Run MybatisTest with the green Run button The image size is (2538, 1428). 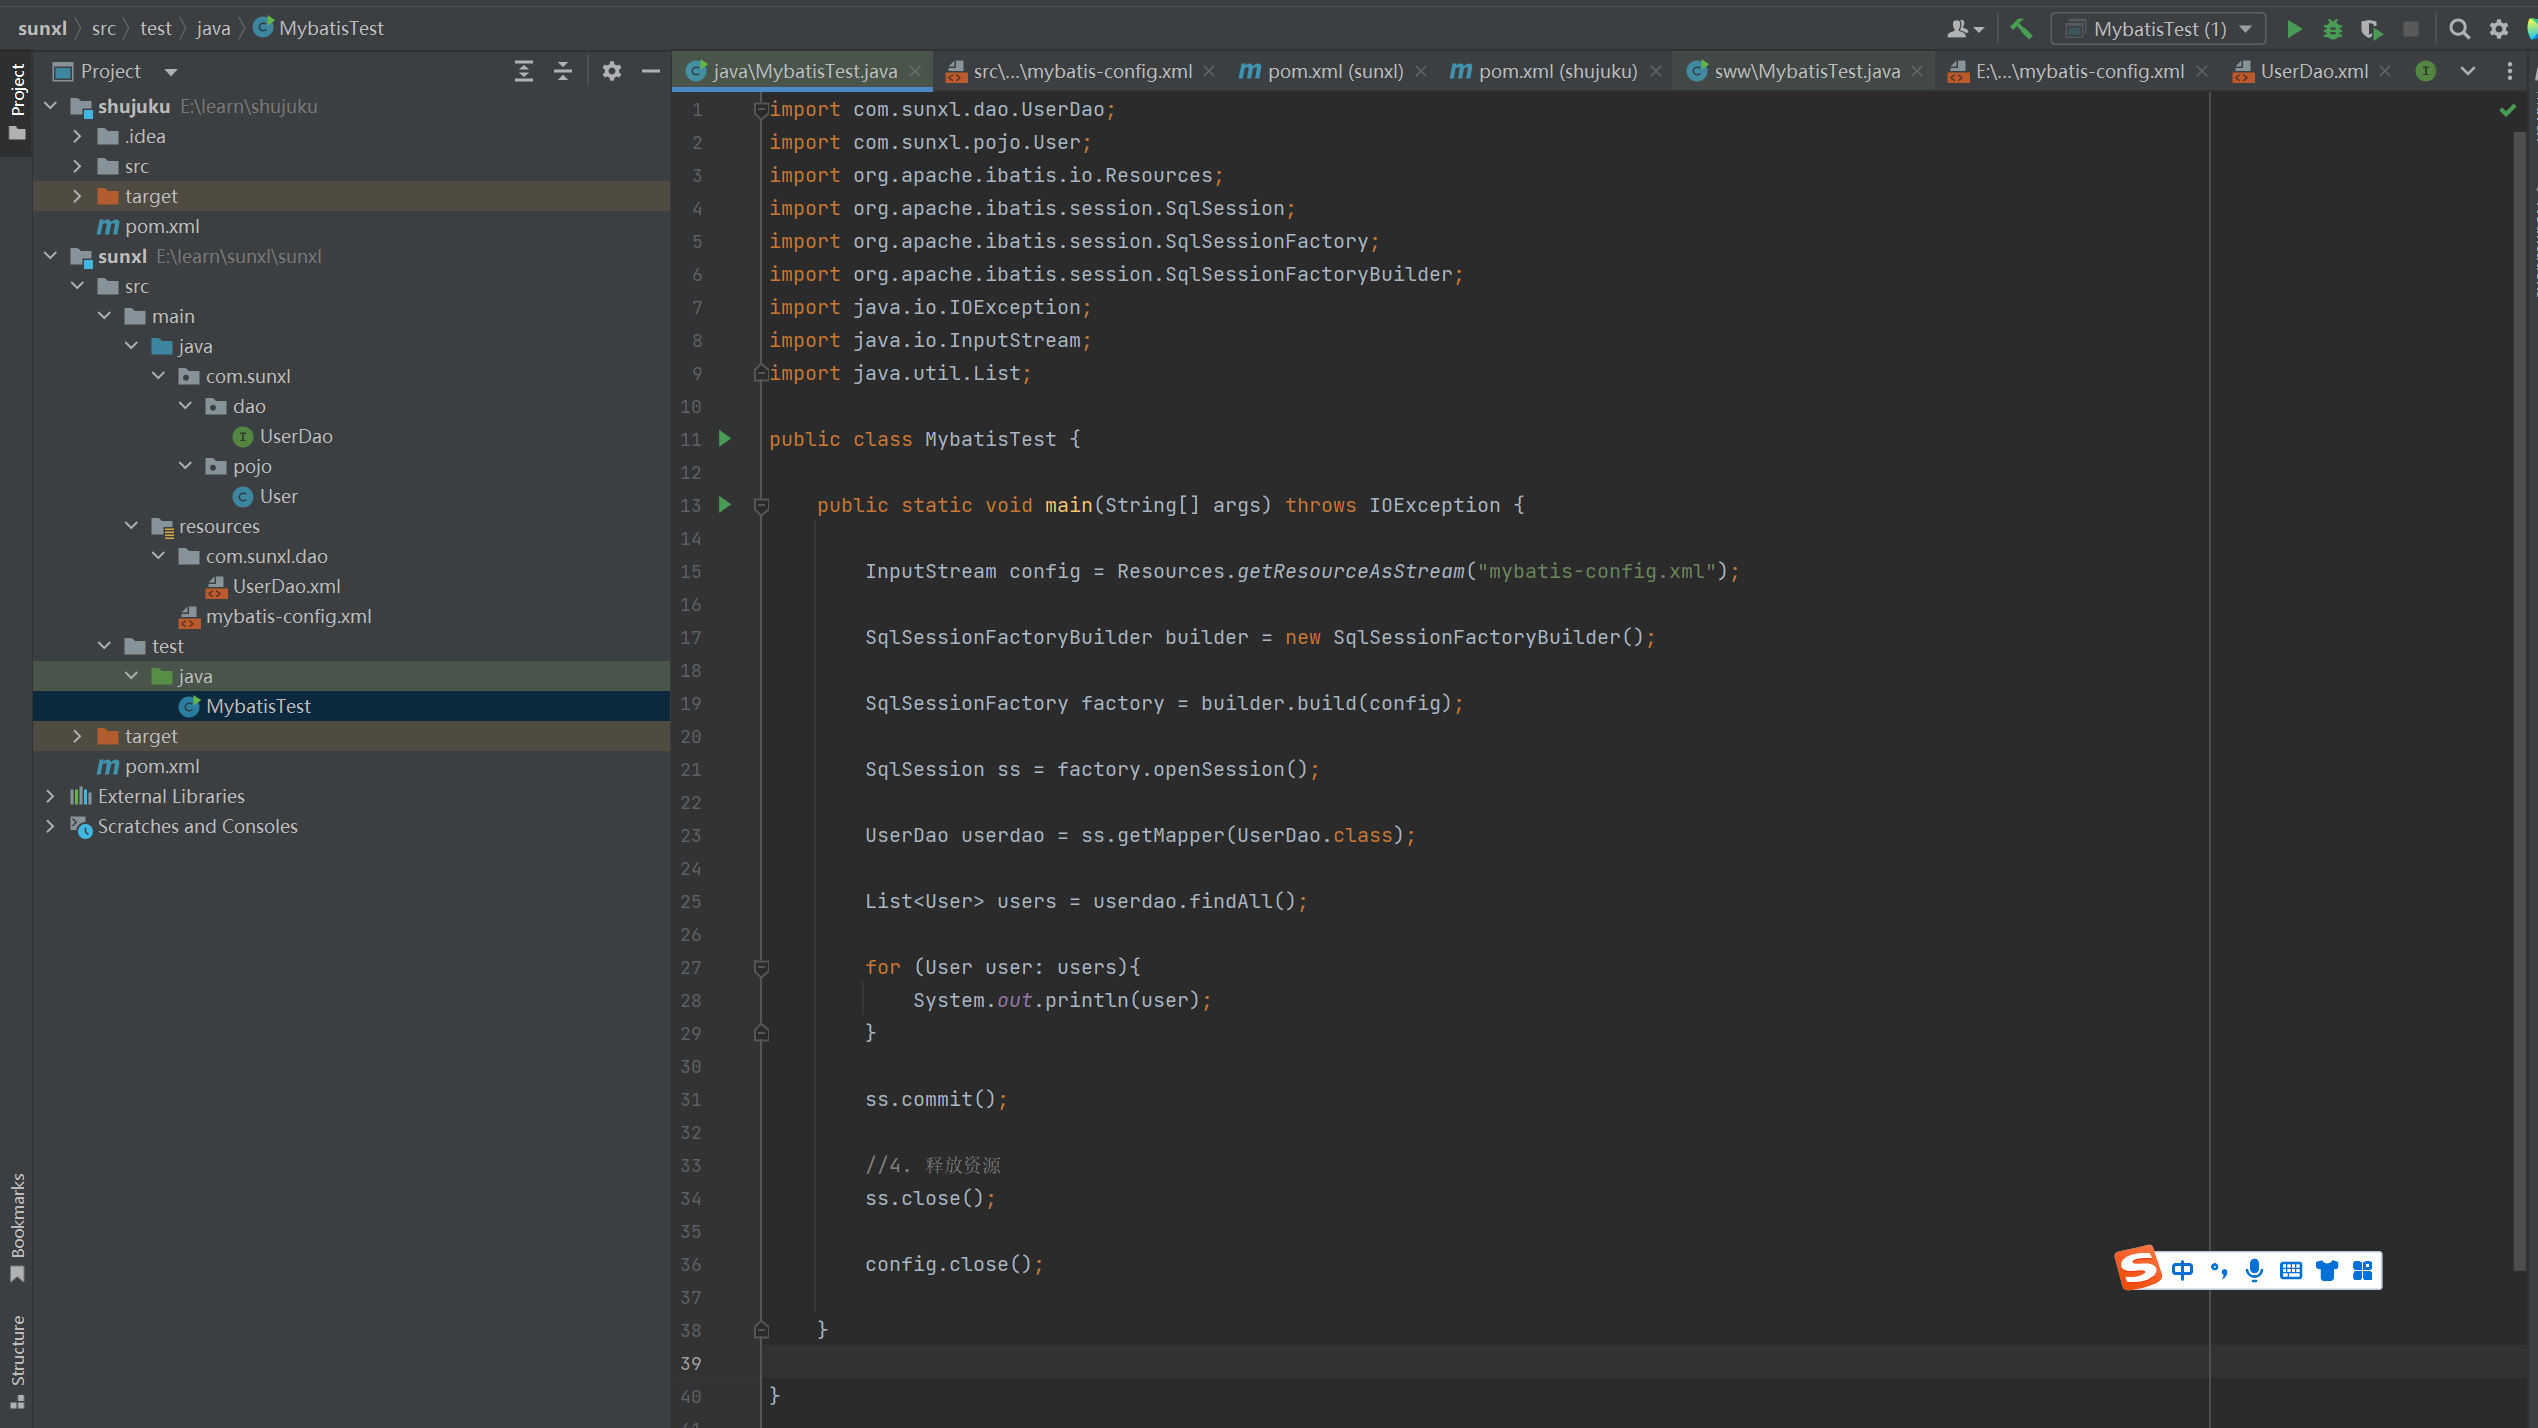point(2294,29)
